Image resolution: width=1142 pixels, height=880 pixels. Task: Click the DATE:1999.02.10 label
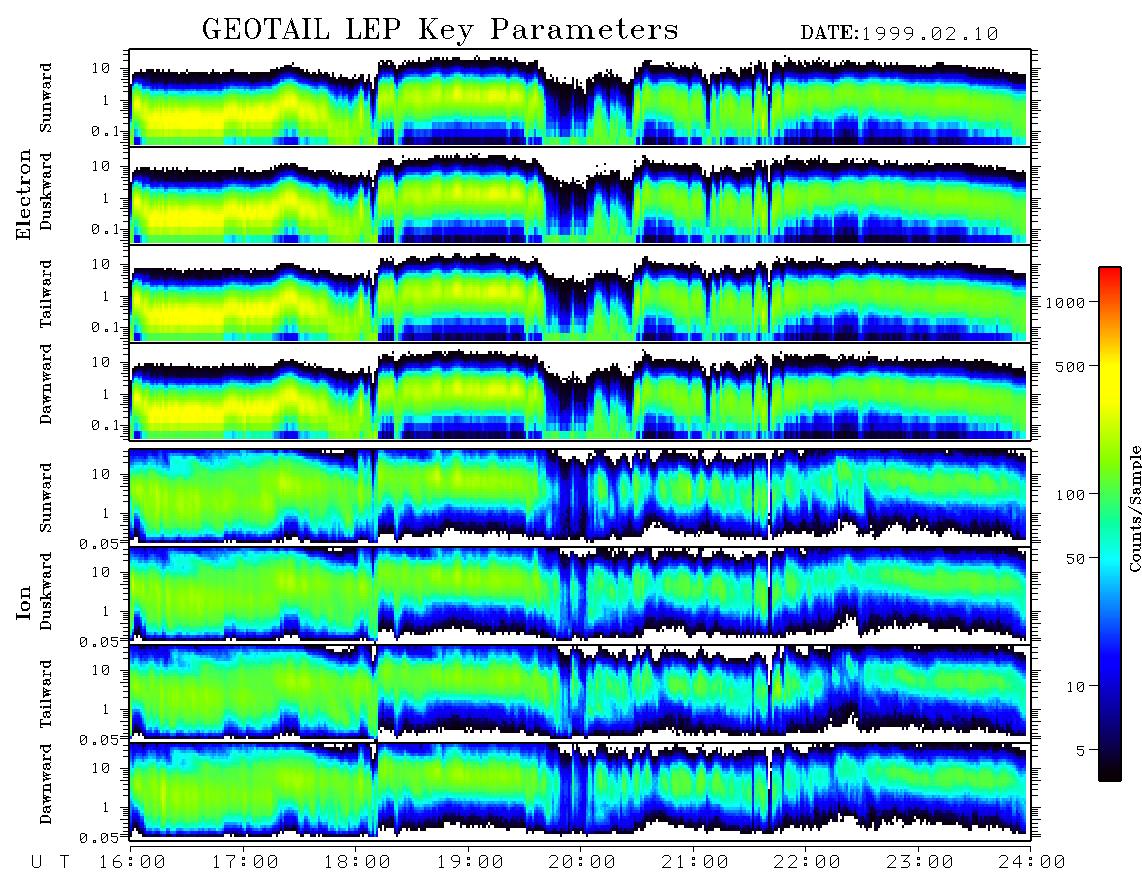899,34
